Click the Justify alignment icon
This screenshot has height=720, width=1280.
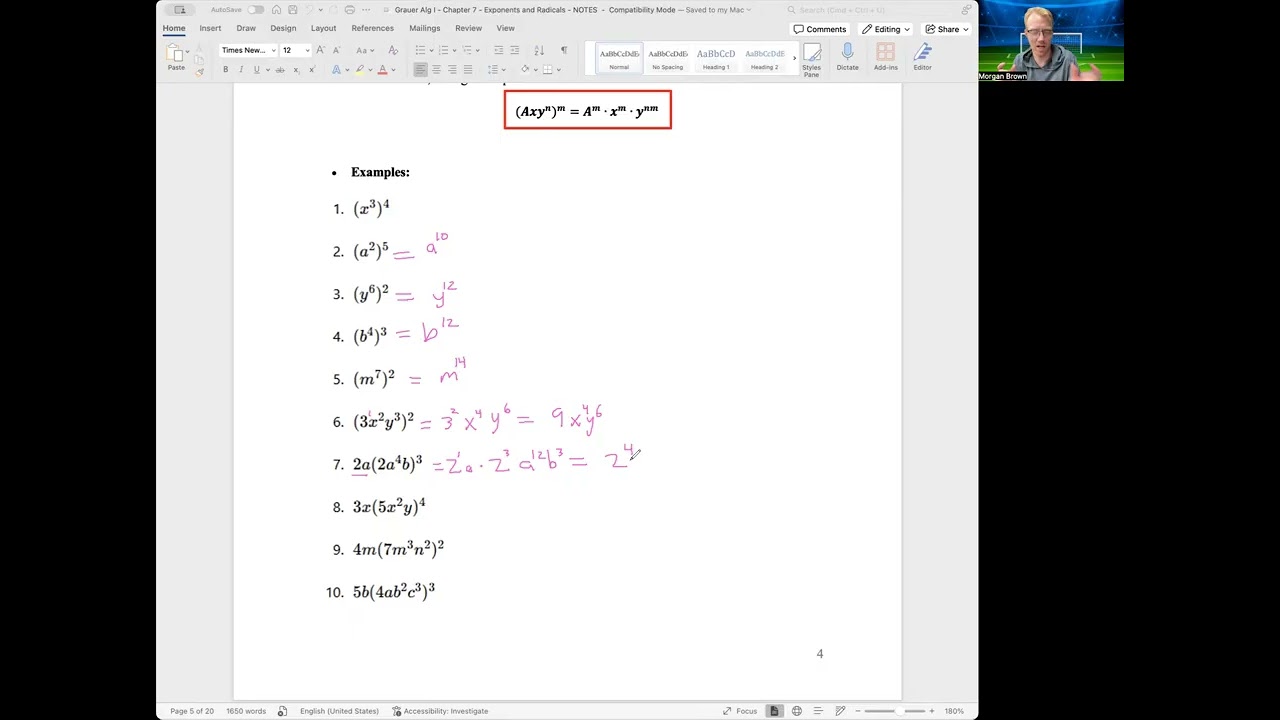click(x=467, y=70)
